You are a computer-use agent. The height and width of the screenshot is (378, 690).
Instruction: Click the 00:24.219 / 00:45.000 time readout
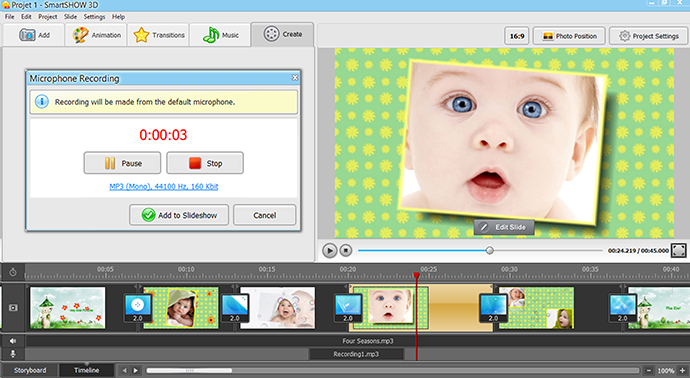coord(638,250)
